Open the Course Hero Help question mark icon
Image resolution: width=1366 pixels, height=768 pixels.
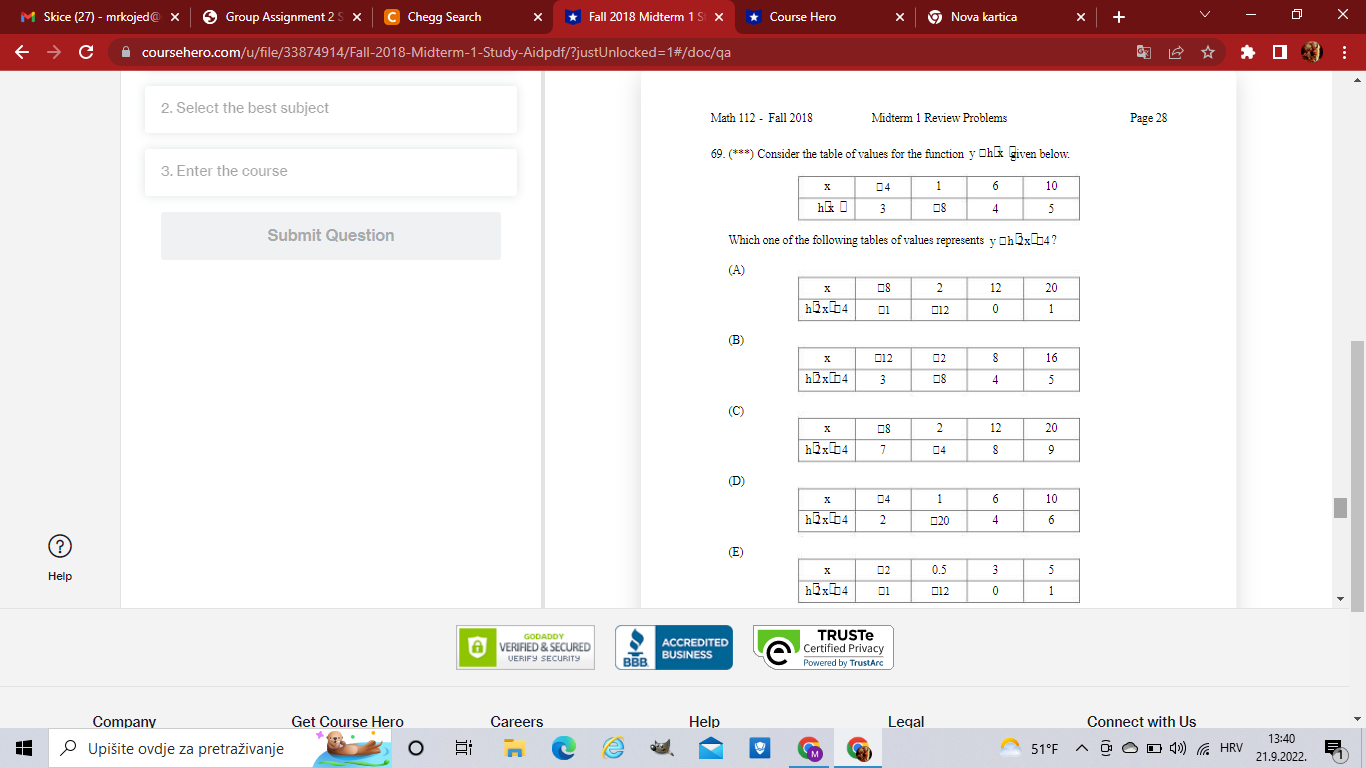[60, 547]
